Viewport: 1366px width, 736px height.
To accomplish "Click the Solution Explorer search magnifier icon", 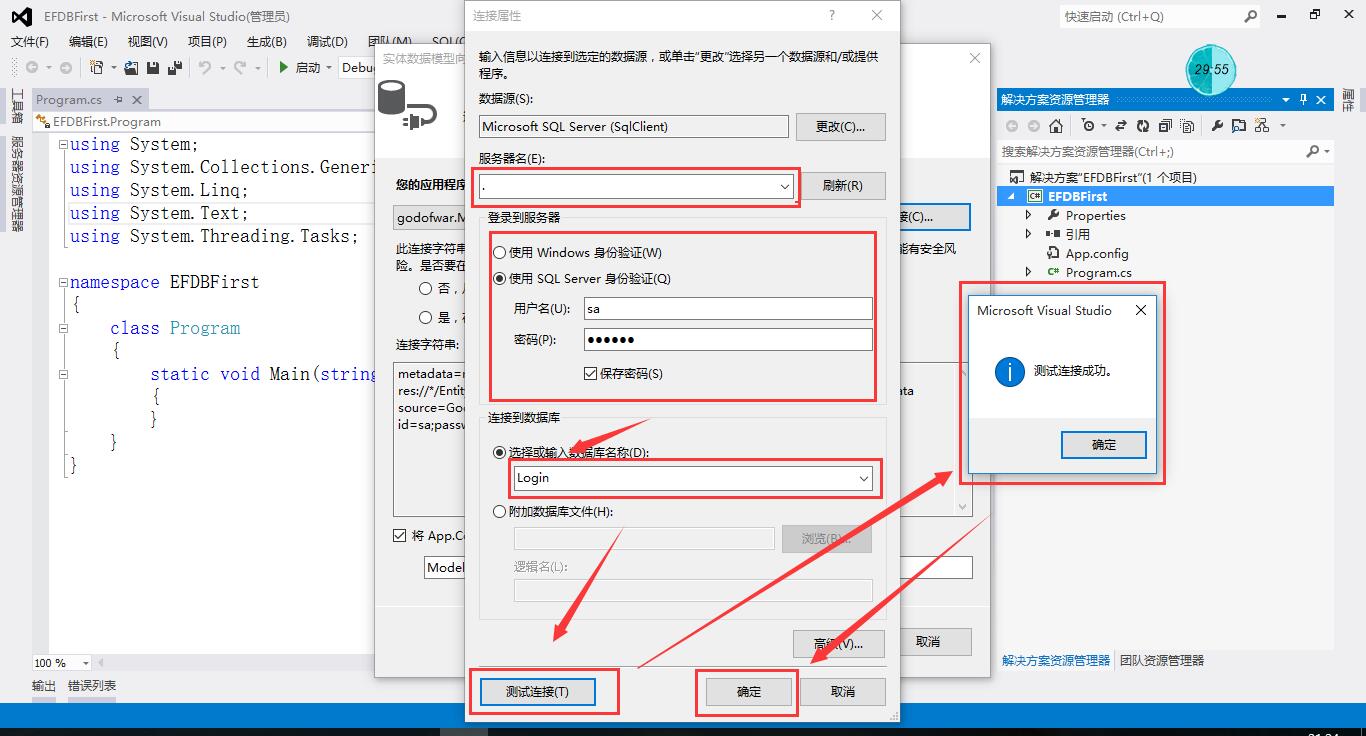I will click(1313, 151).
